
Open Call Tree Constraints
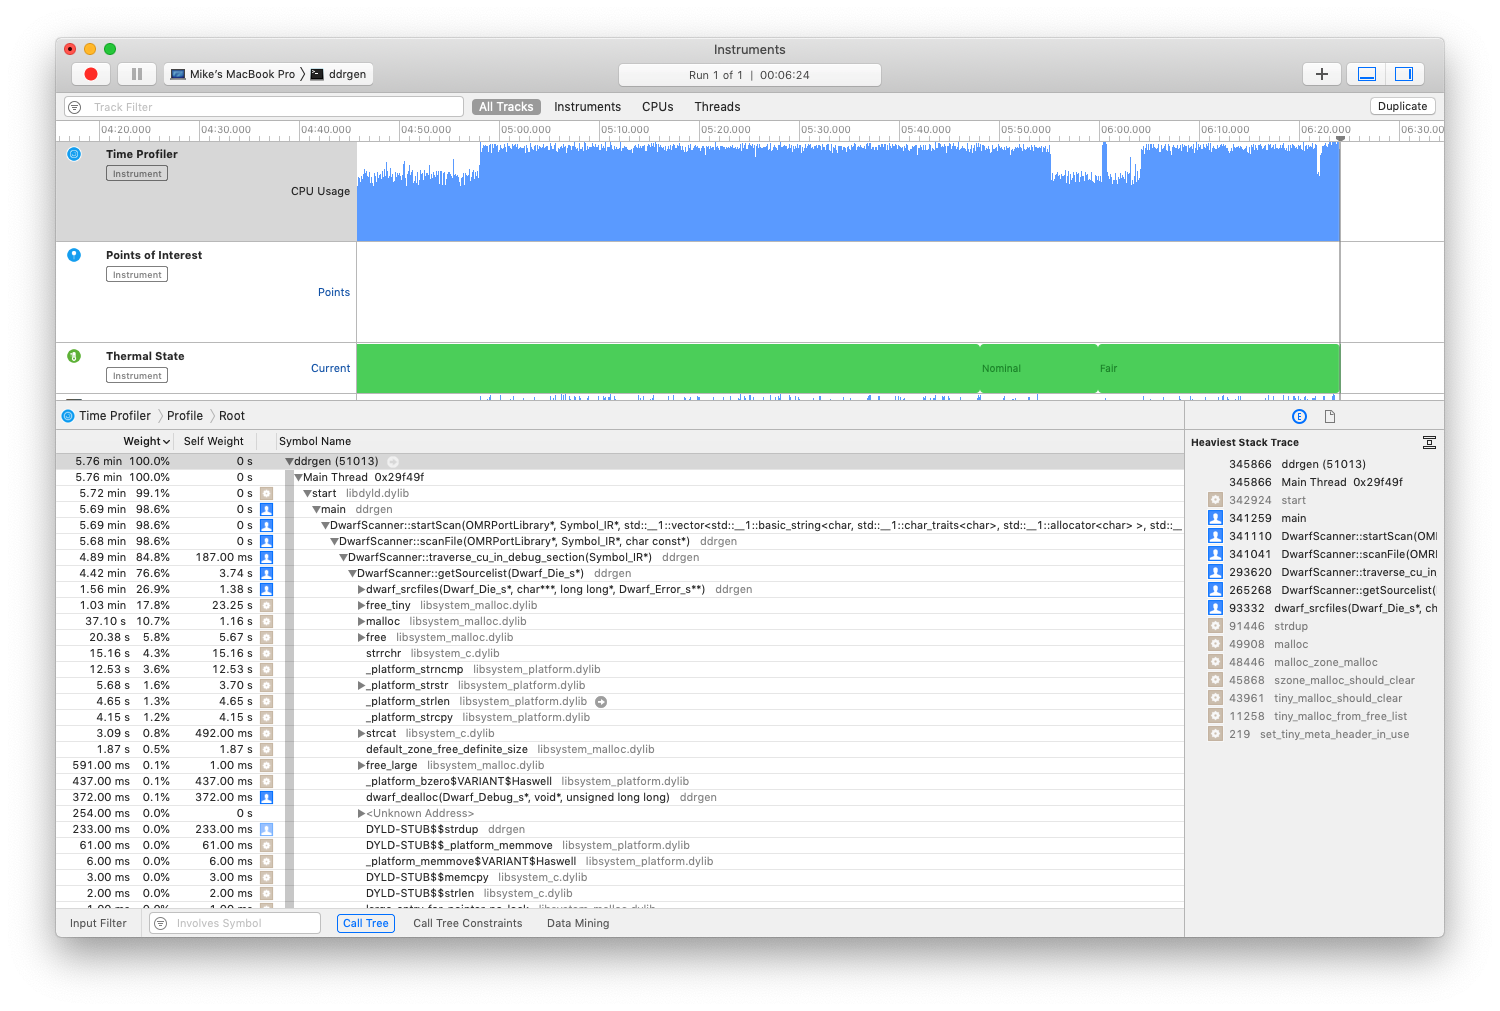click(x=467, y=923)
